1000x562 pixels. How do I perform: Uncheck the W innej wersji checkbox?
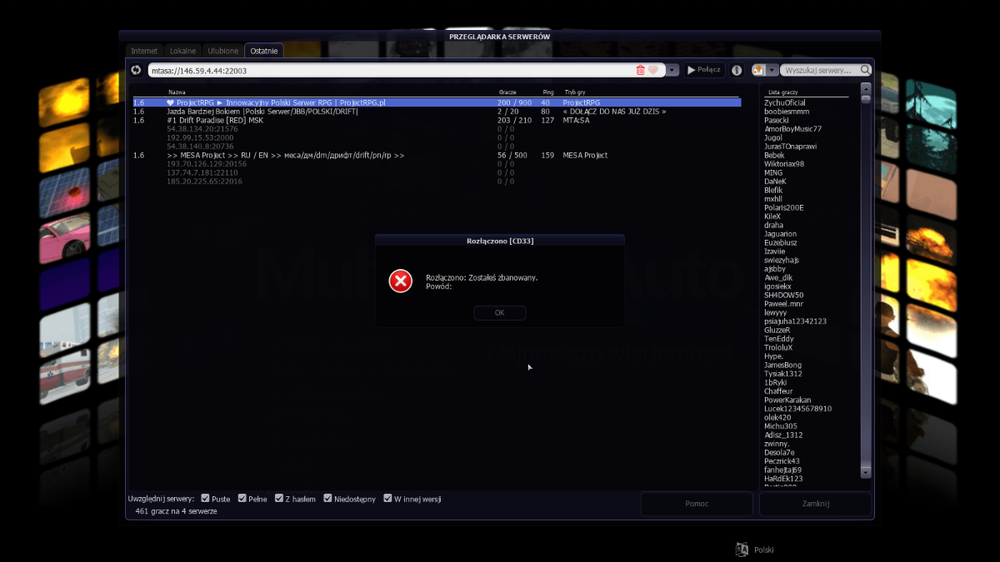(387, 498)
